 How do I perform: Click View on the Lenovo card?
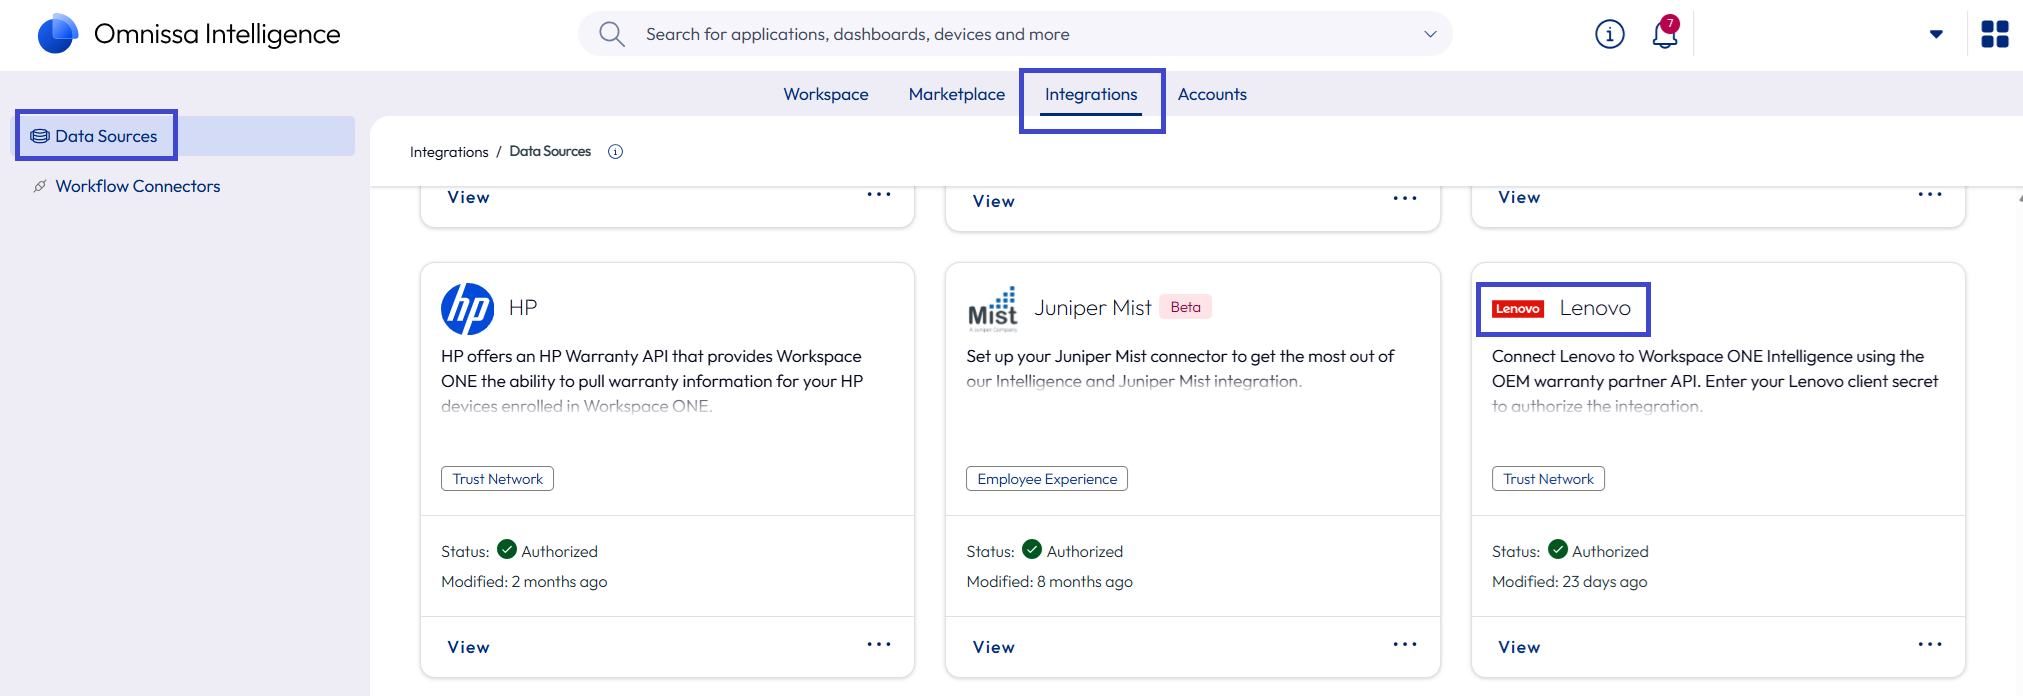[1519, 647]
